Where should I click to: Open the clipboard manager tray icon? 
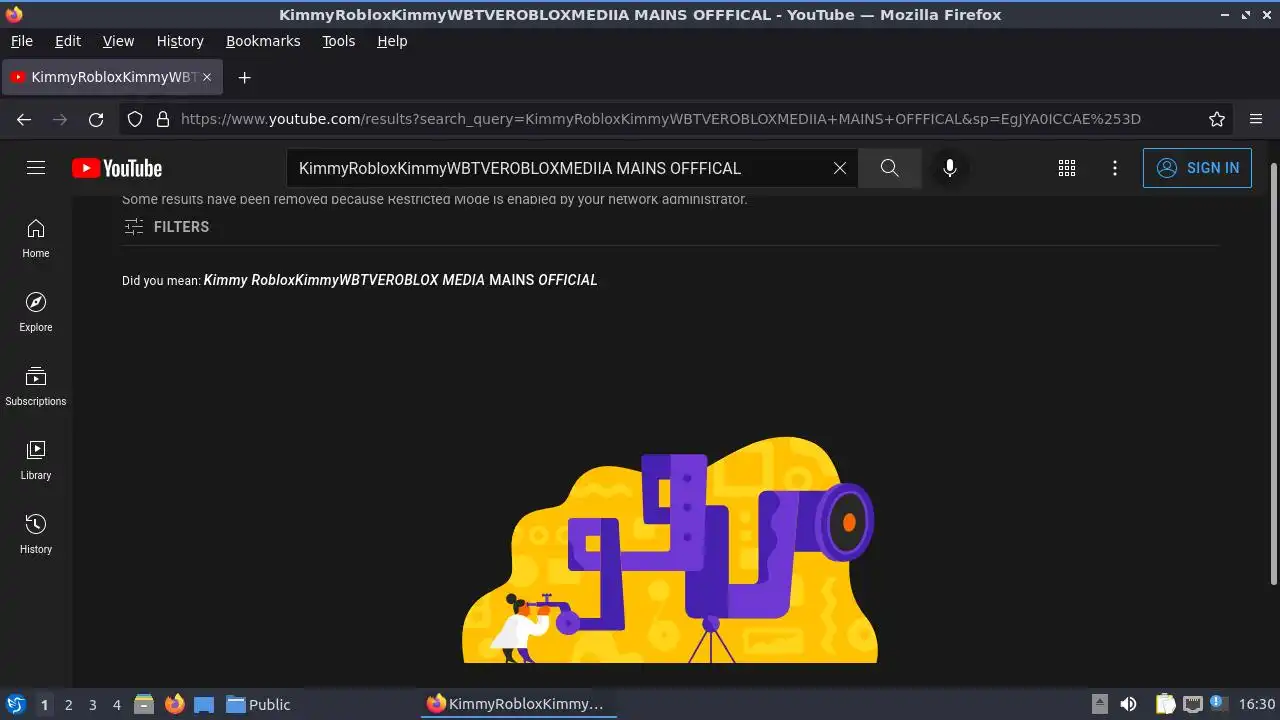tap(1165, 704)
